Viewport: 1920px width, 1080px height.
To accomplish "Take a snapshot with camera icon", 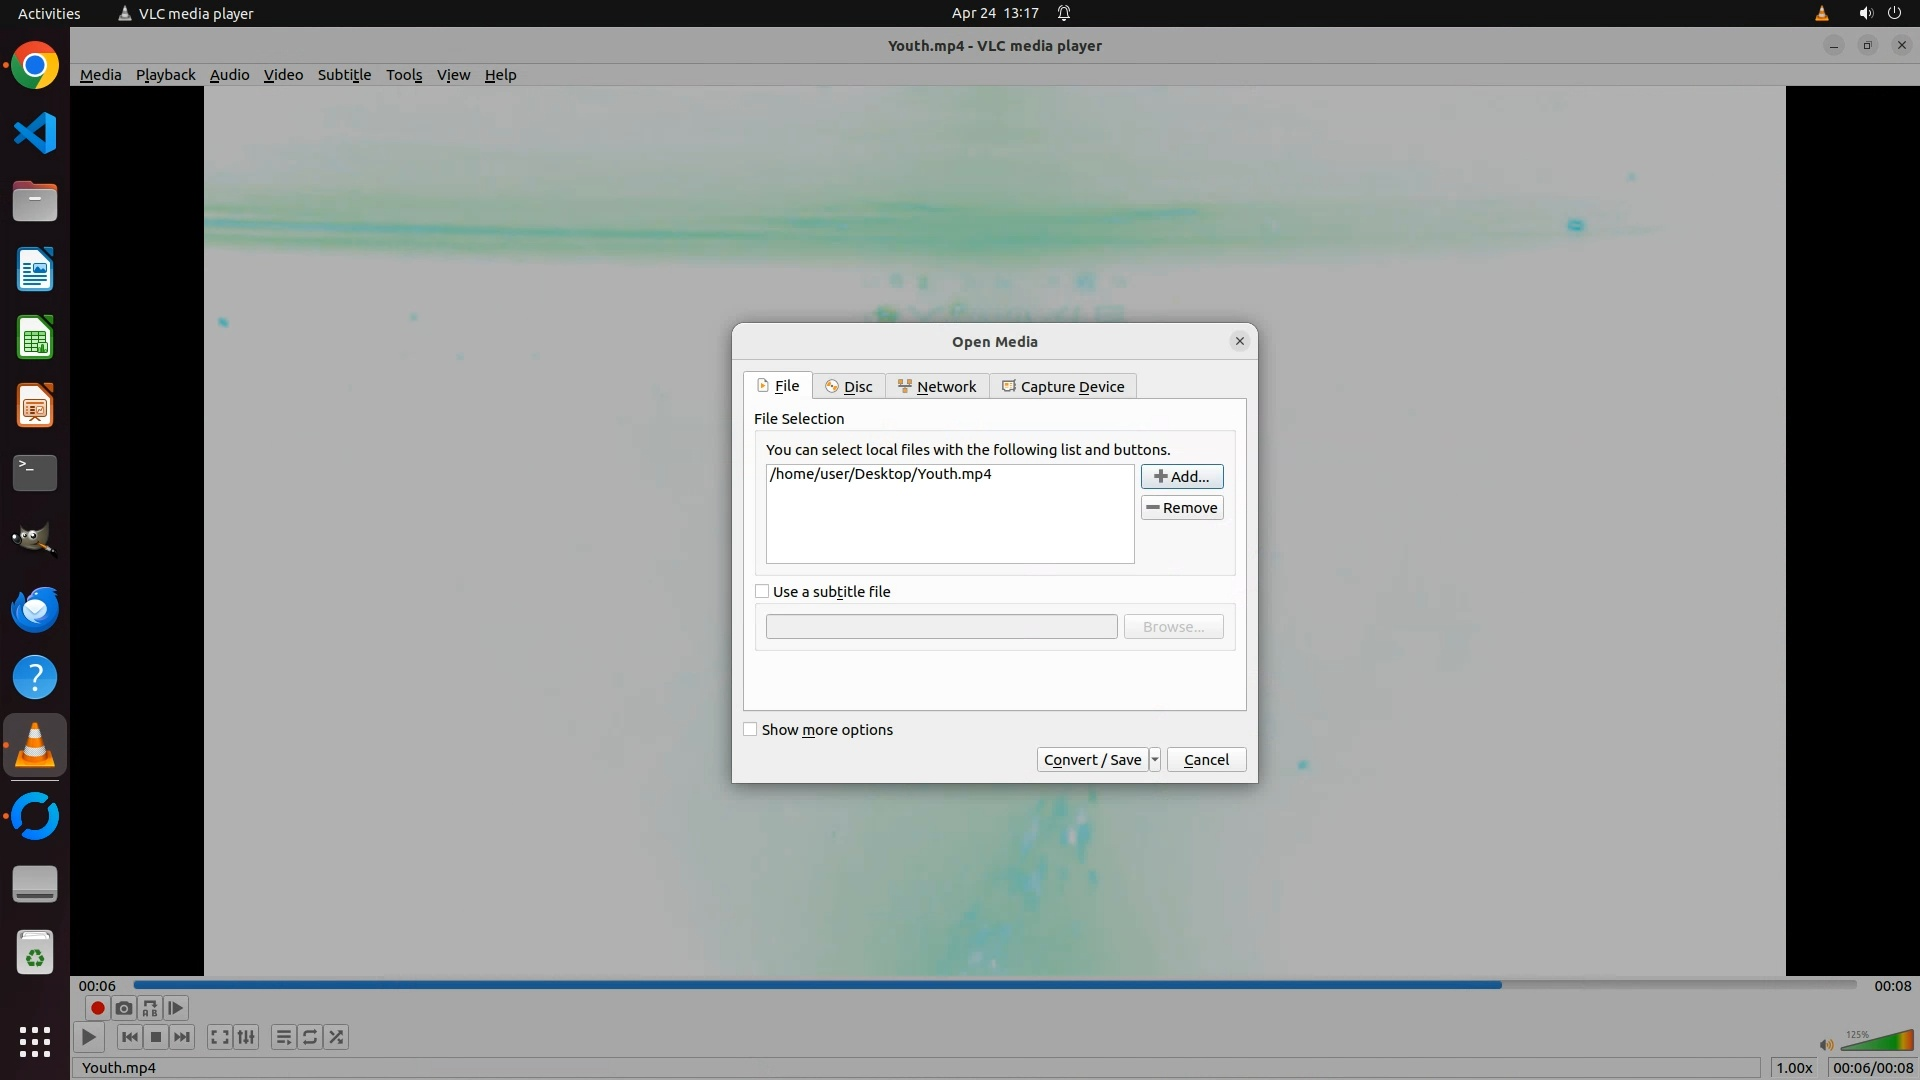I will click(x=124, y=1008).
